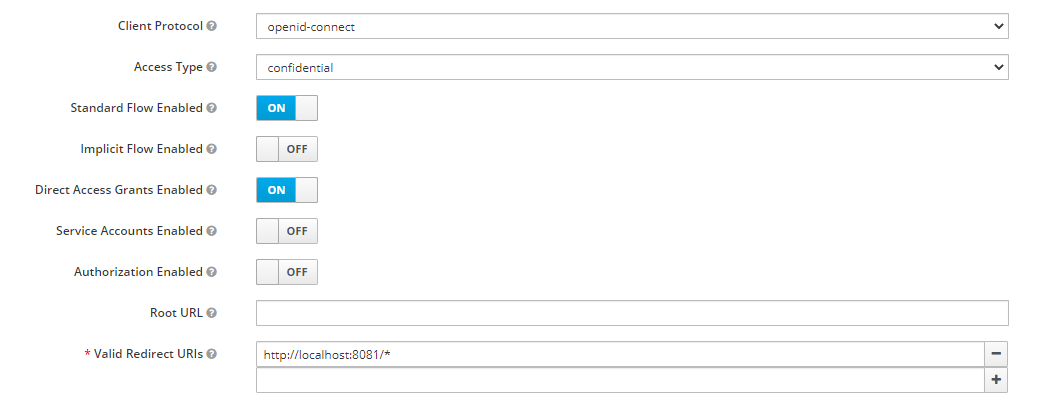Click help icon next to Access Type
The width and height of the screenshot is (1044, 400).
pyautogui.click(x=211, y=67)
